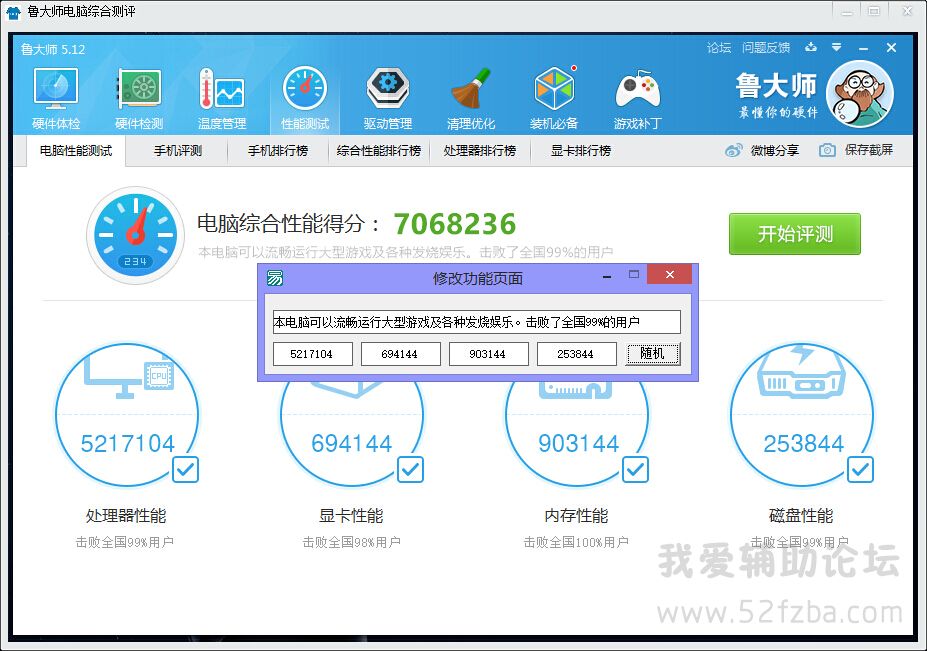Open the 温度管理 temperature management icon
The image size is (927, 651).
(x=222, y=90)
